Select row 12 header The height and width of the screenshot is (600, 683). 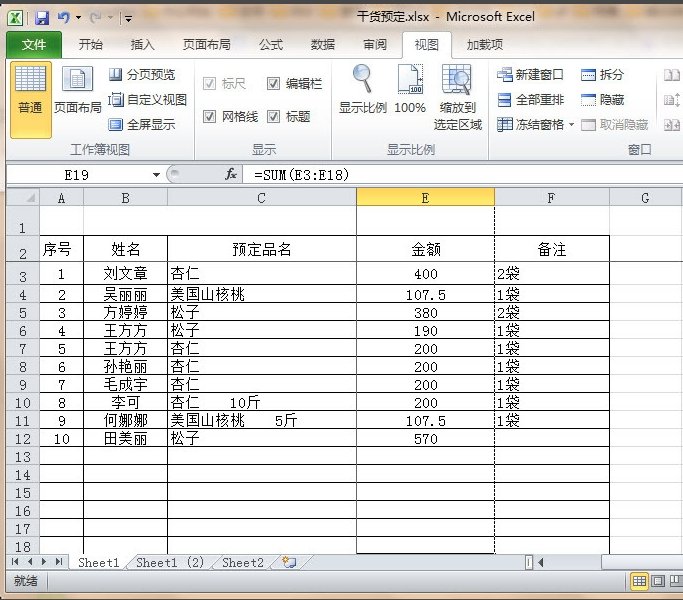23,438
